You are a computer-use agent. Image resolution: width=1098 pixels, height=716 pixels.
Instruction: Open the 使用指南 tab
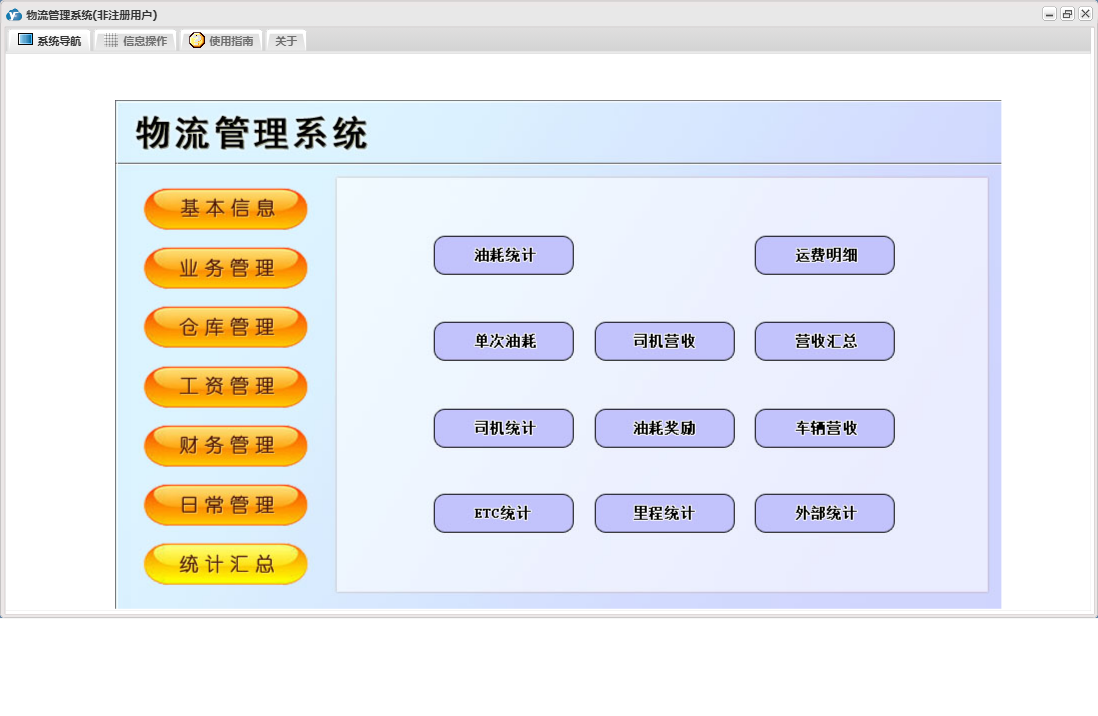222,41
